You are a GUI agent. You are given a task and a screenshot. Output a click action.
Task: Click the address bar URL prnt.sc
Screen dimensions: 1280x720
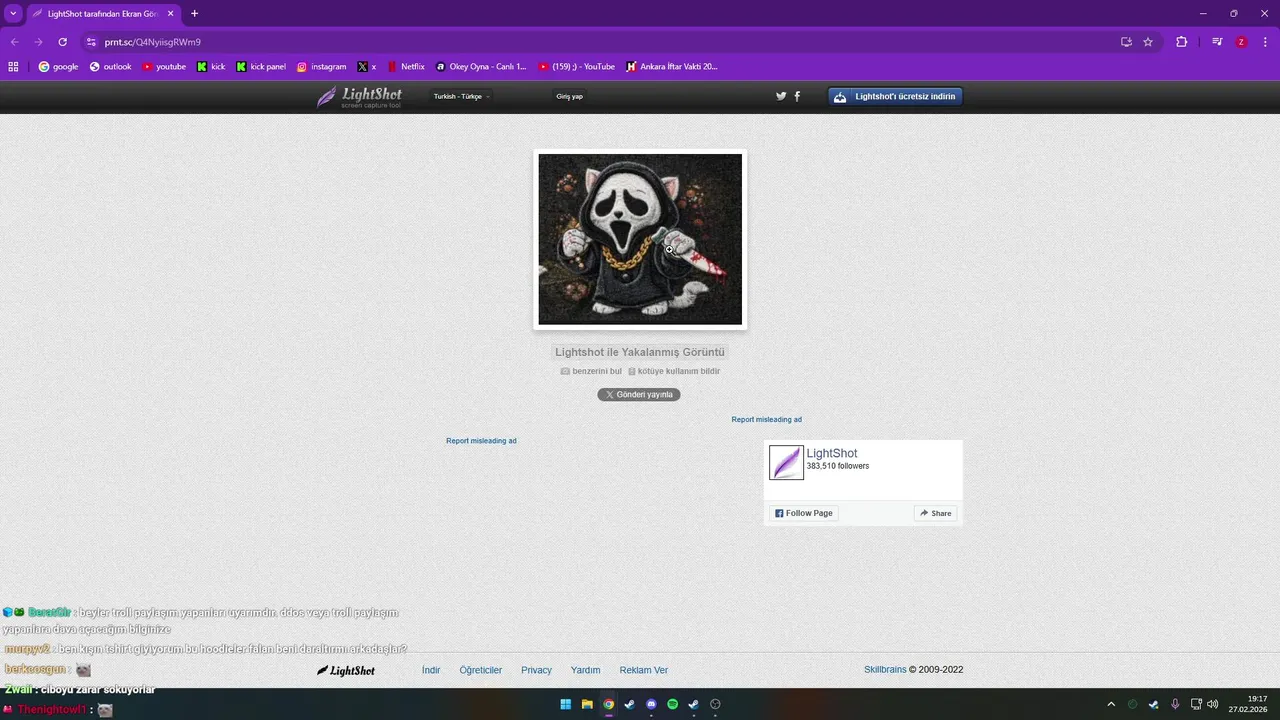[153, 42]
